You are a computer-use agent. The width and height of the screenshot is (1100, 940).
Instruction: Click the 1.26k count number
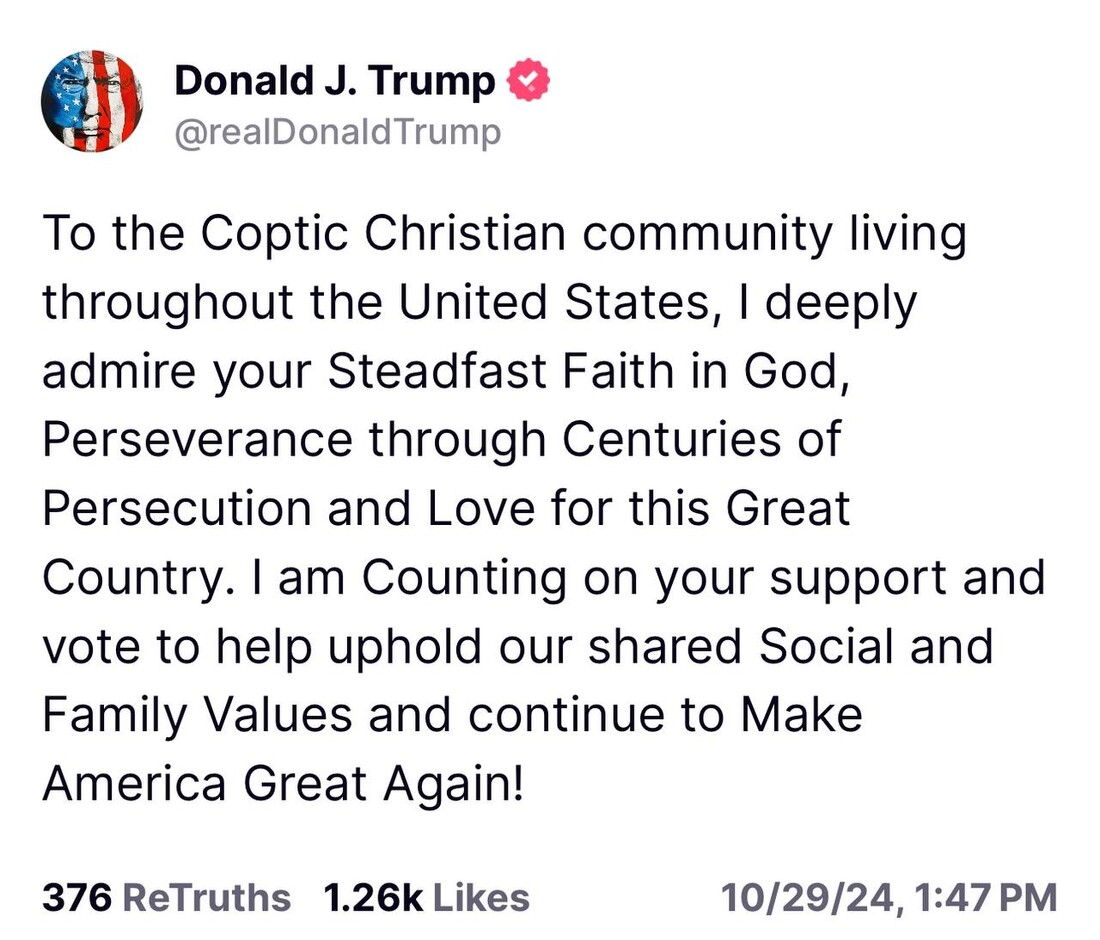pyautogui.click(x=372, y=897)
